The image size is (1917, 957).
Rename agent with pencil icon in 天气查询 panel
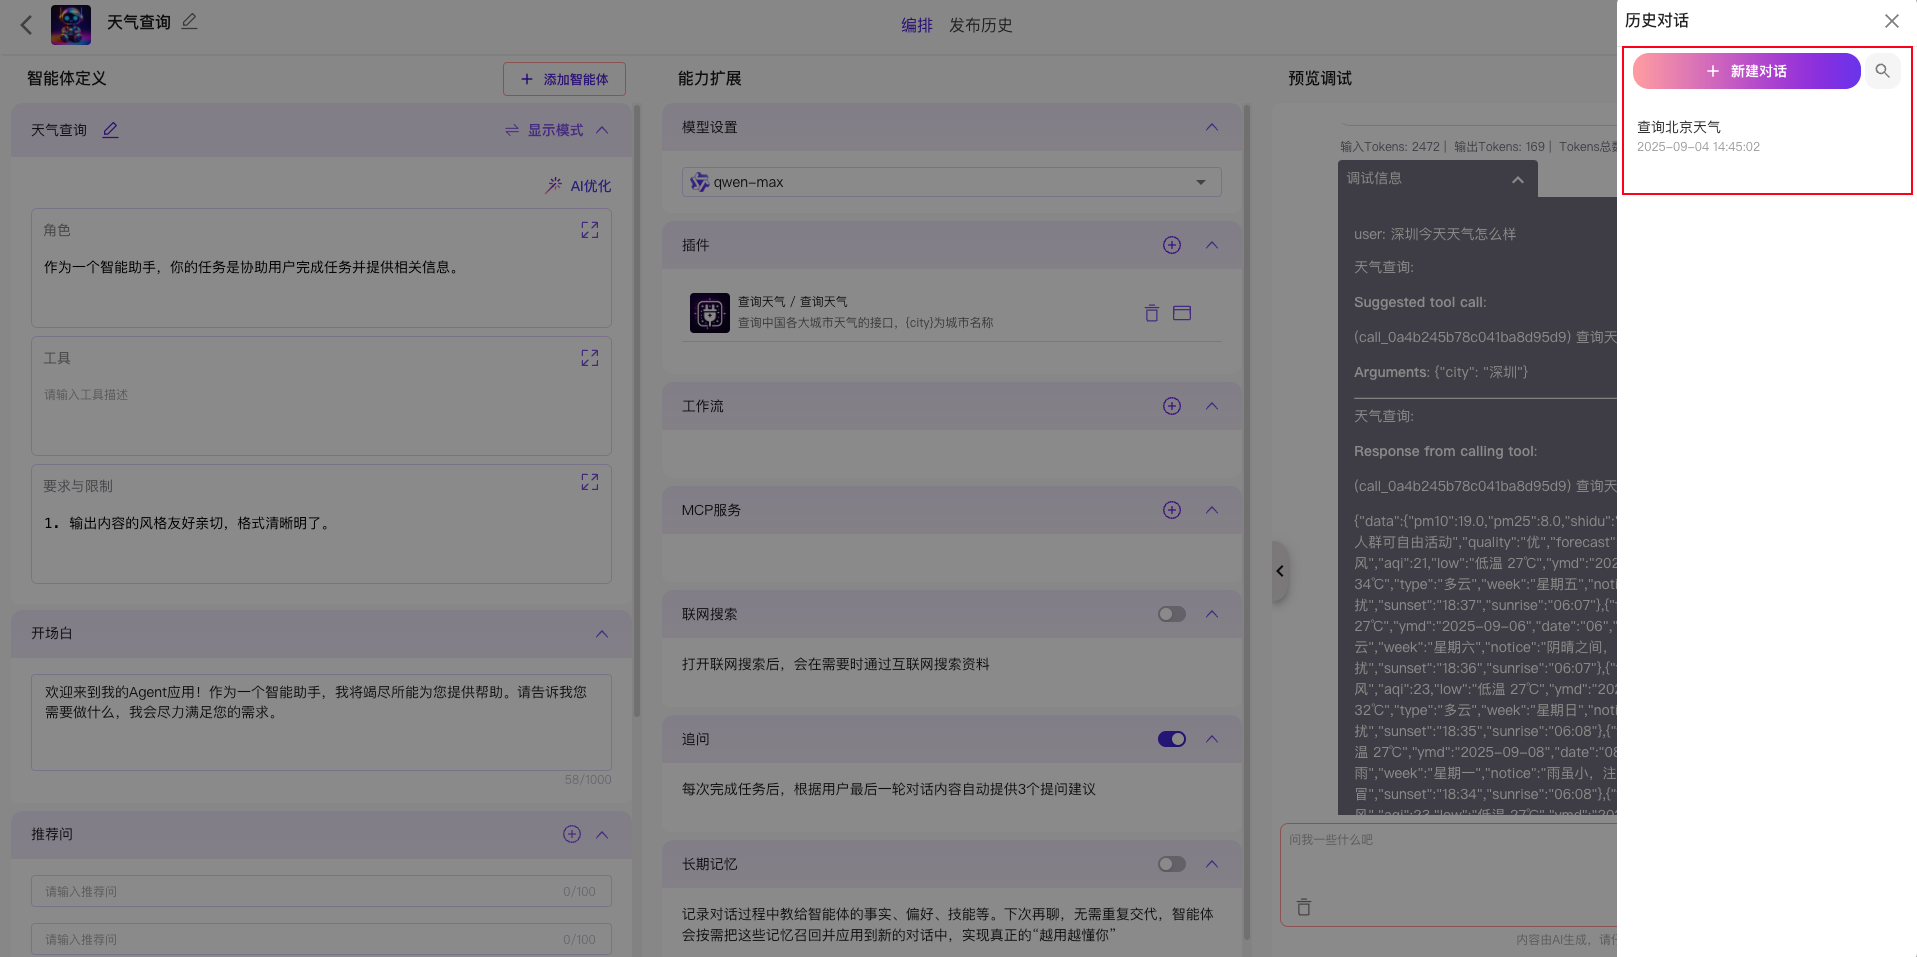(x=110, y=130)
